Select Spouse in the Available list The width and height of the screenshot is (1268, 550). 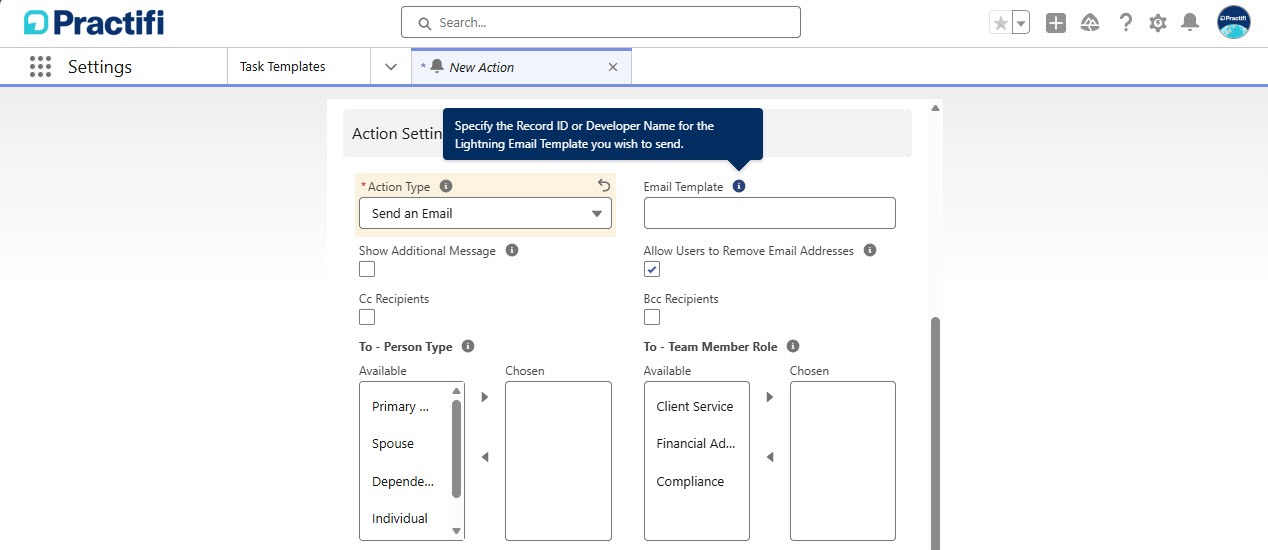[x=405, y=443]
